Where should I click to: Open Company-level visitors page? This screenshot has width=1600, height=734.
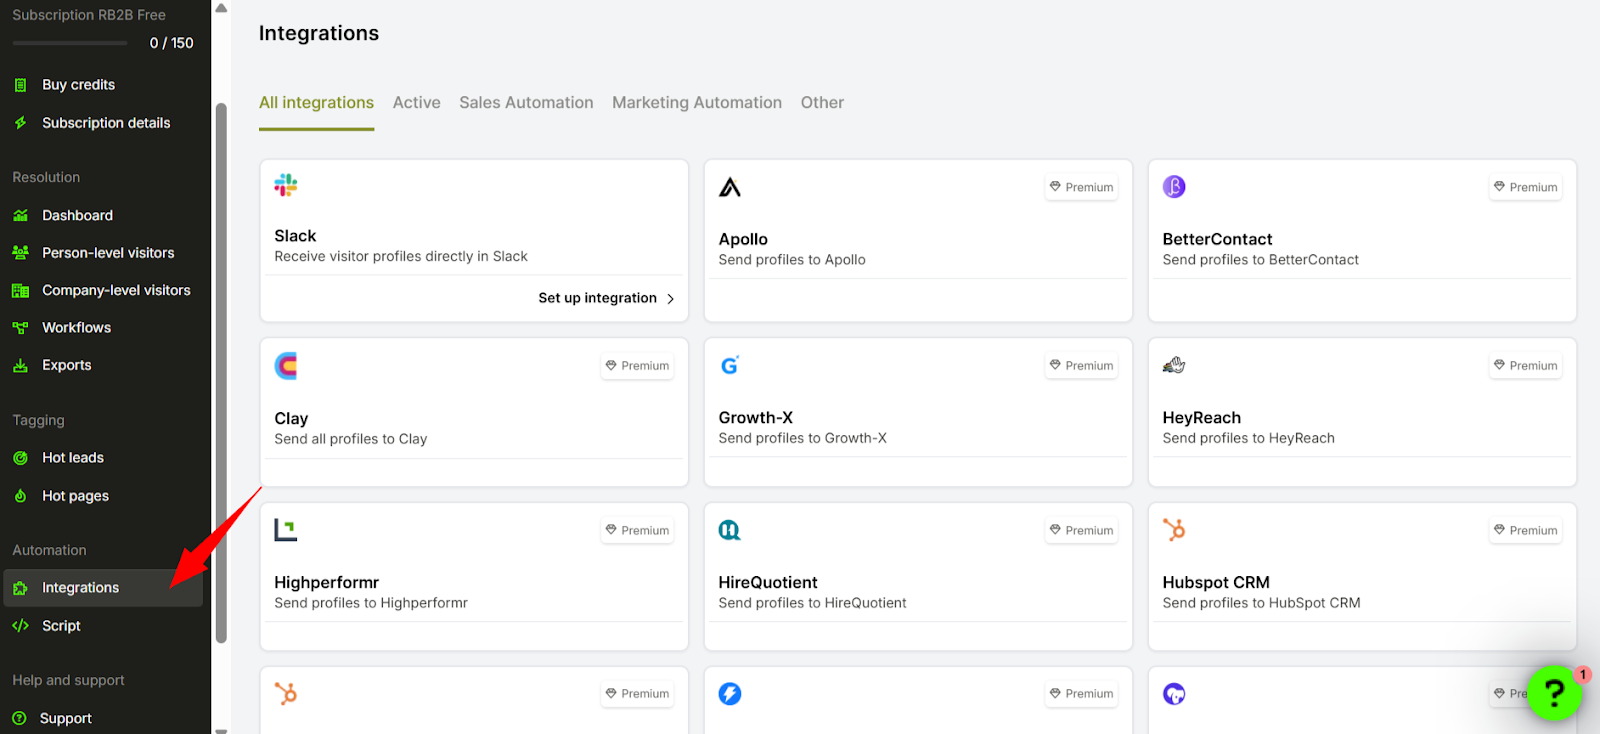pos(116,291)
